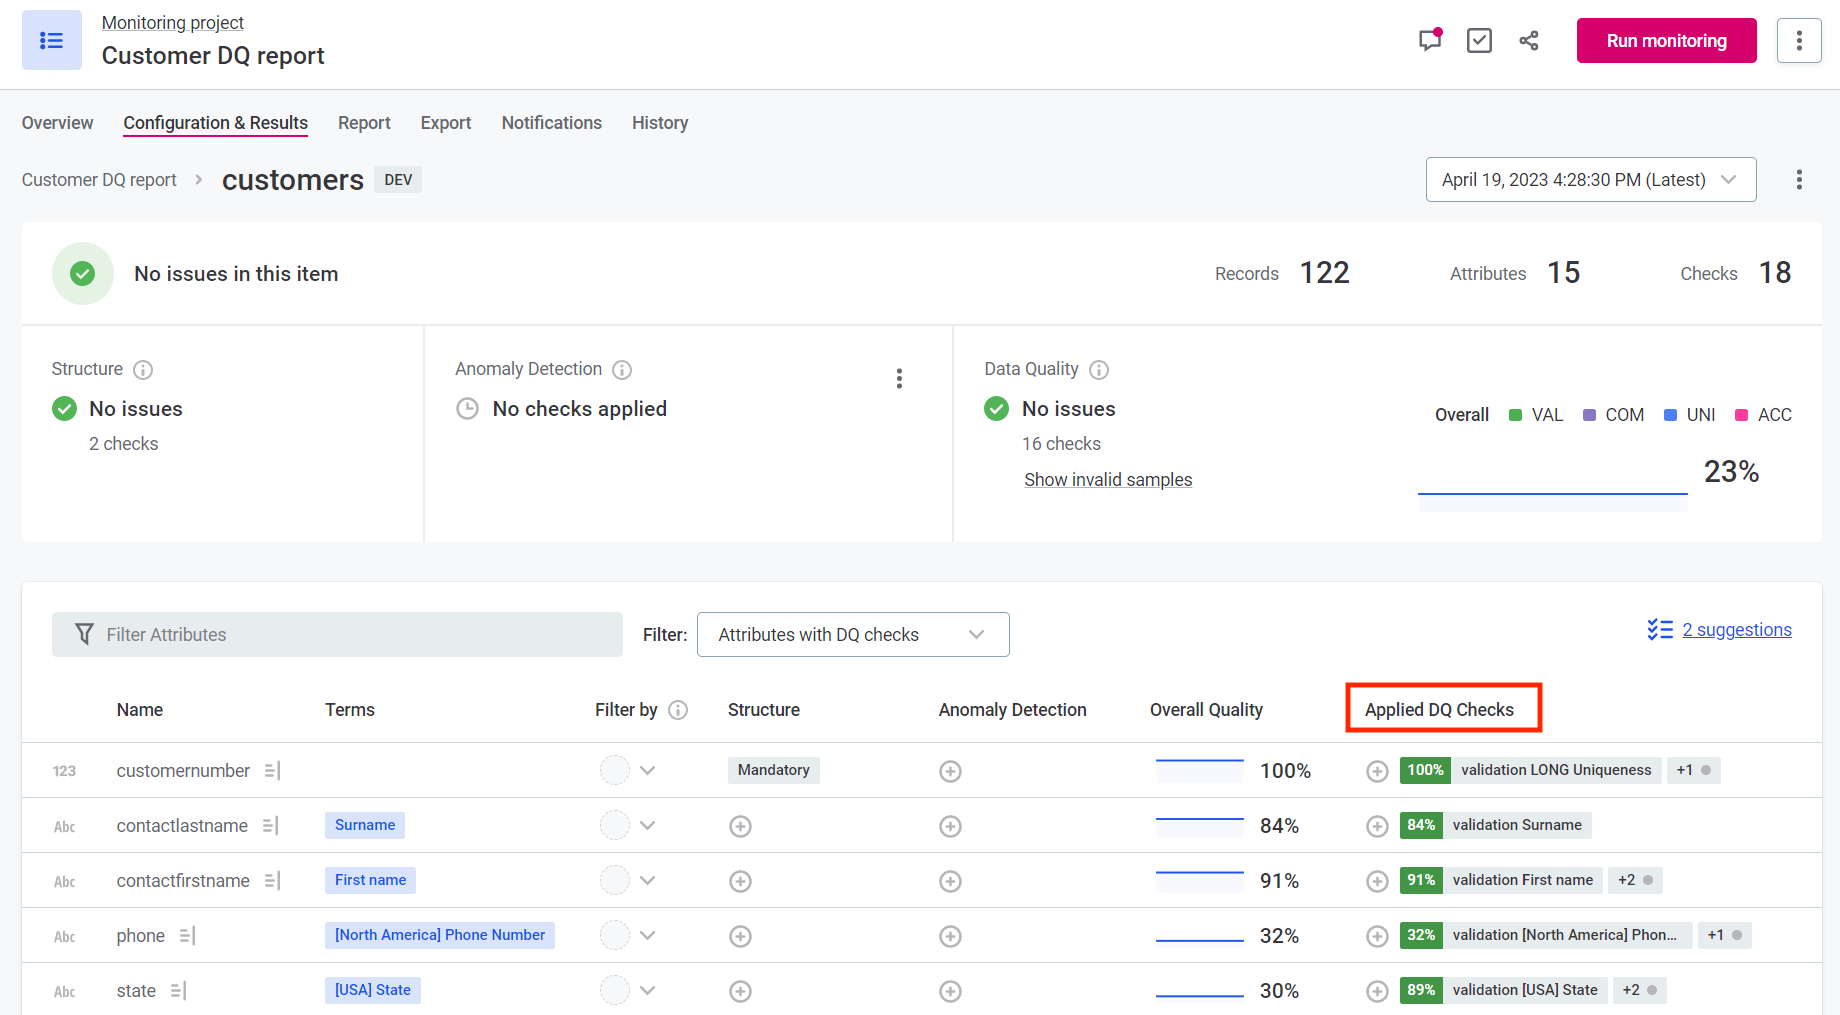The width and height of the screenshot is (1840, 1015).
Task: Open the comments icon with notification dot
Action: pyautogui.click(x=1429, y=41)
